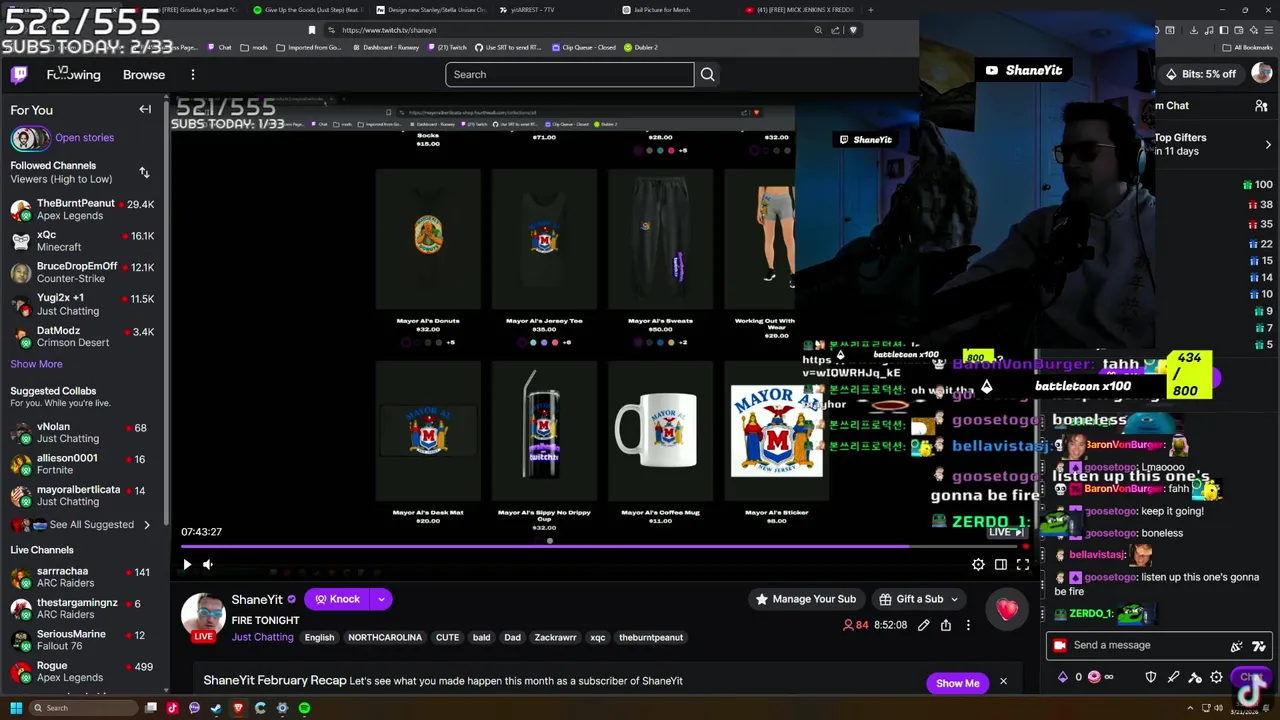Collapse the For You sidebar
Image resolution: width=1280 pixels, height=720 pixels.
pyautogui.click(x=145, y=110)
